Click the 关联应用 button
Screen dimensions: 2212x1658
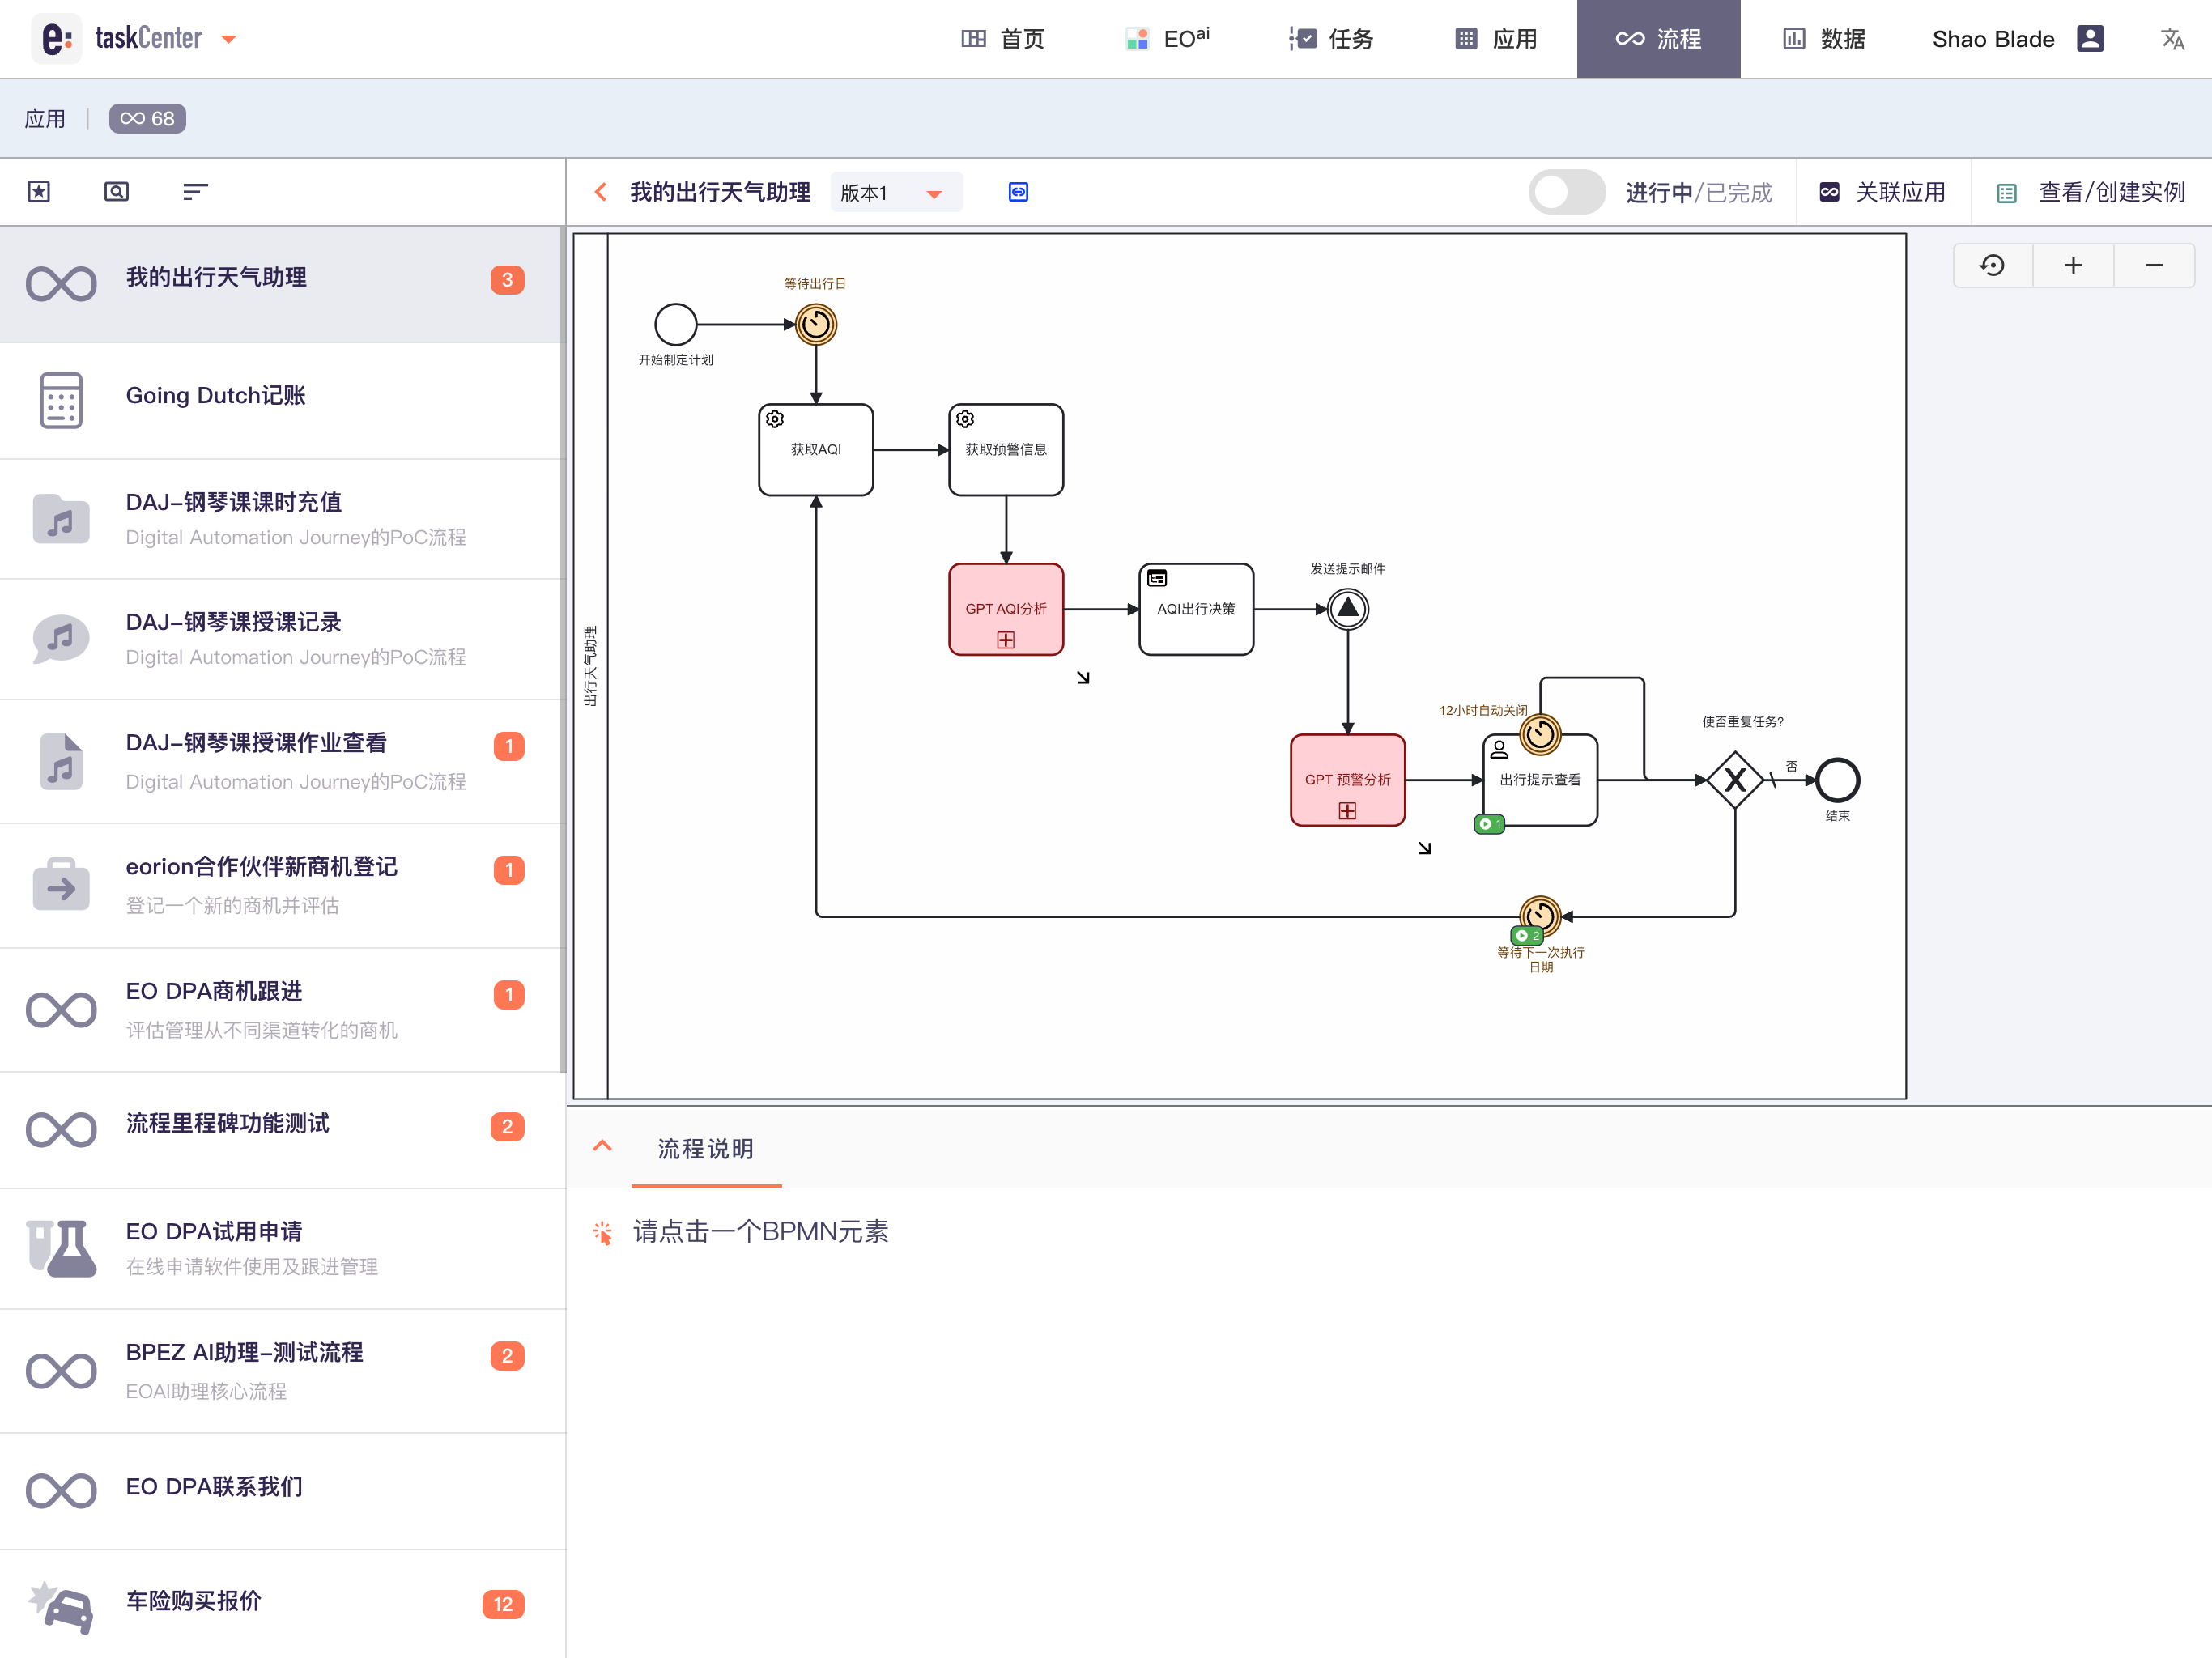[1883, 192]
